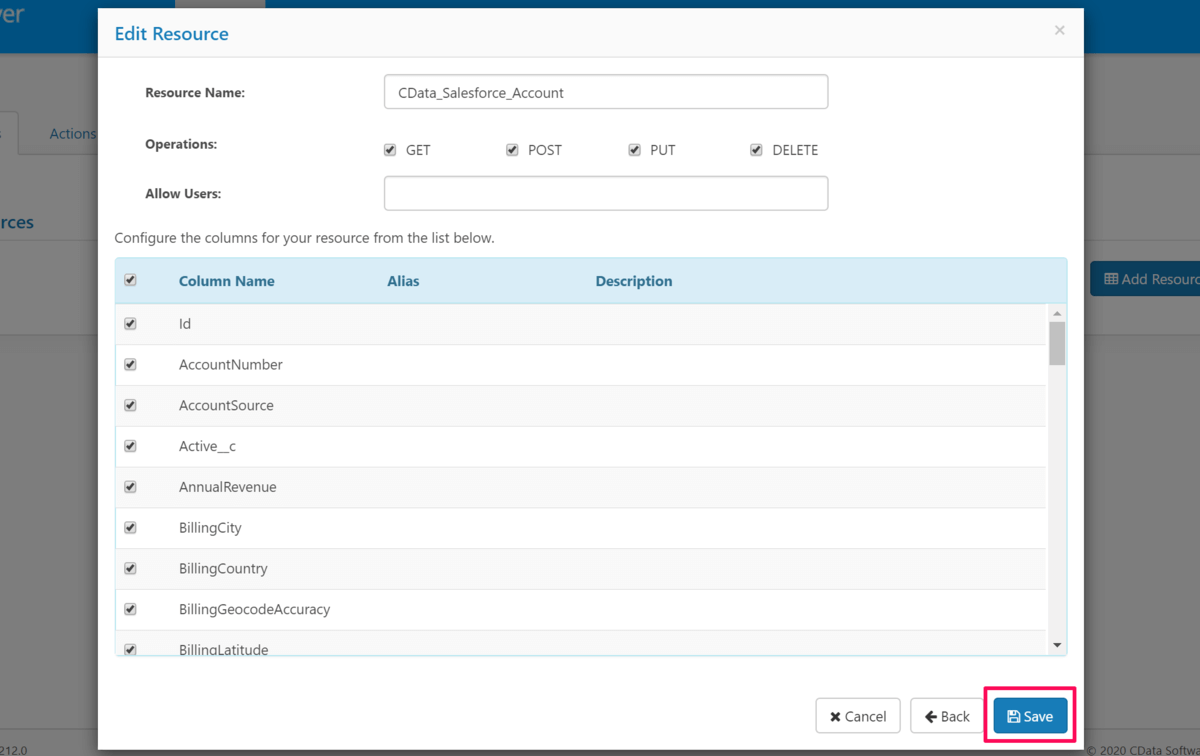1200x756 pixels.
Task: Select the AccountNumber row text
Action: (231, 365)
